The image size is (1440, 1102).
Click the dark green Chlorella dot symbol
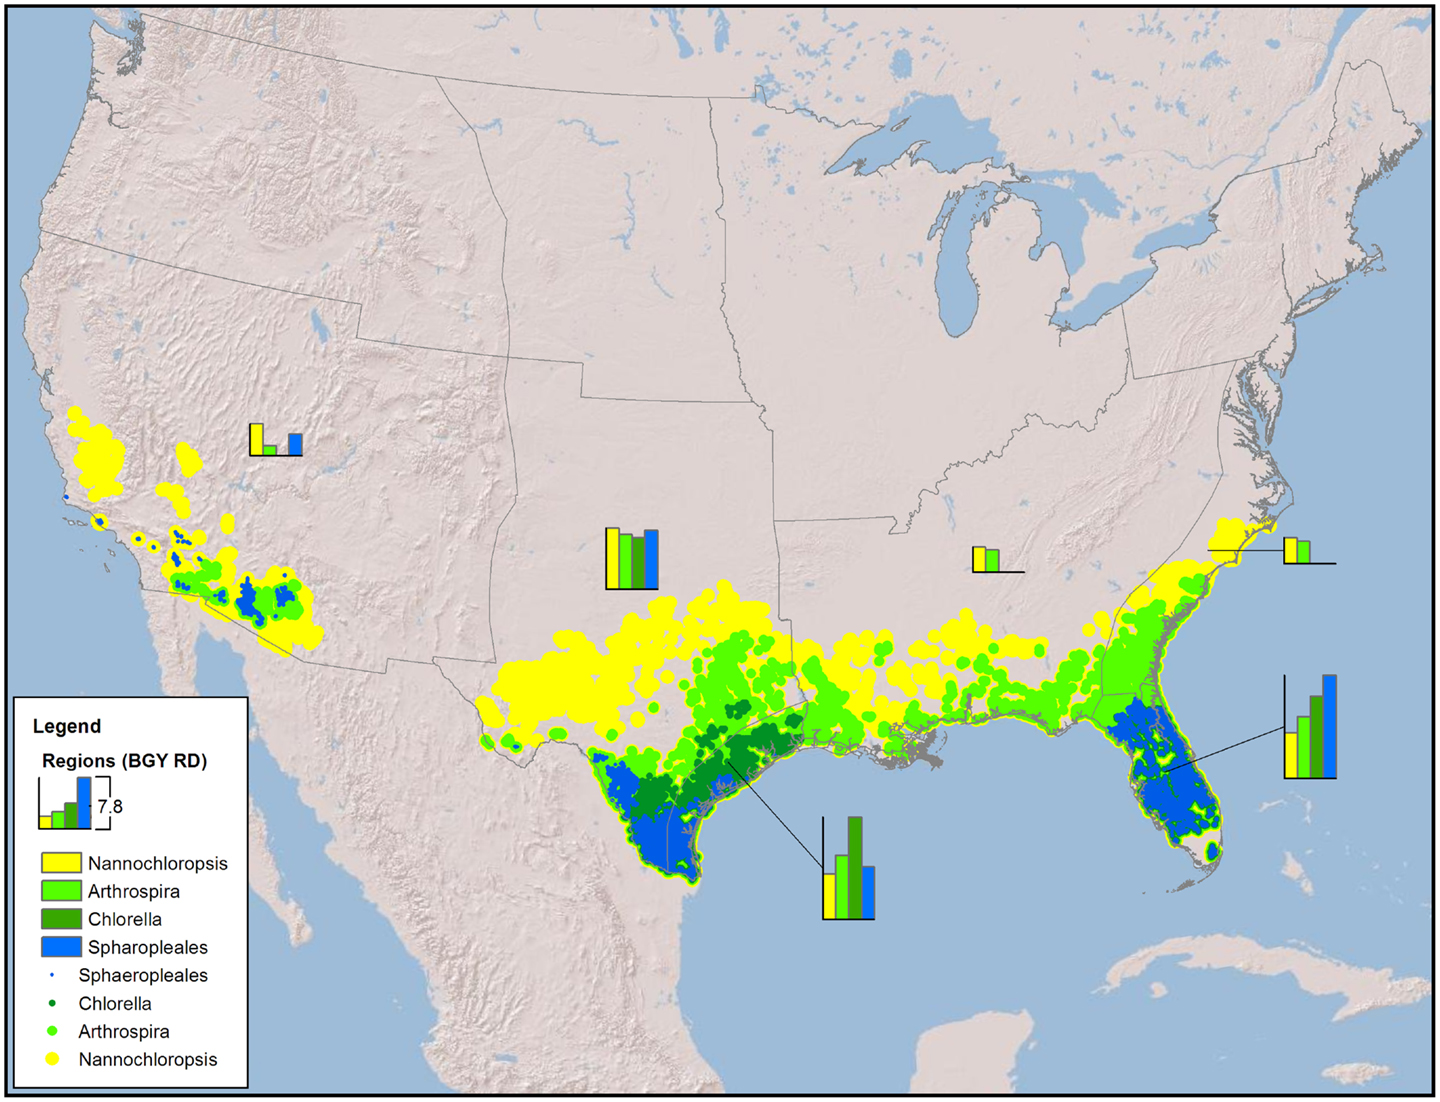coord(52,1003)
